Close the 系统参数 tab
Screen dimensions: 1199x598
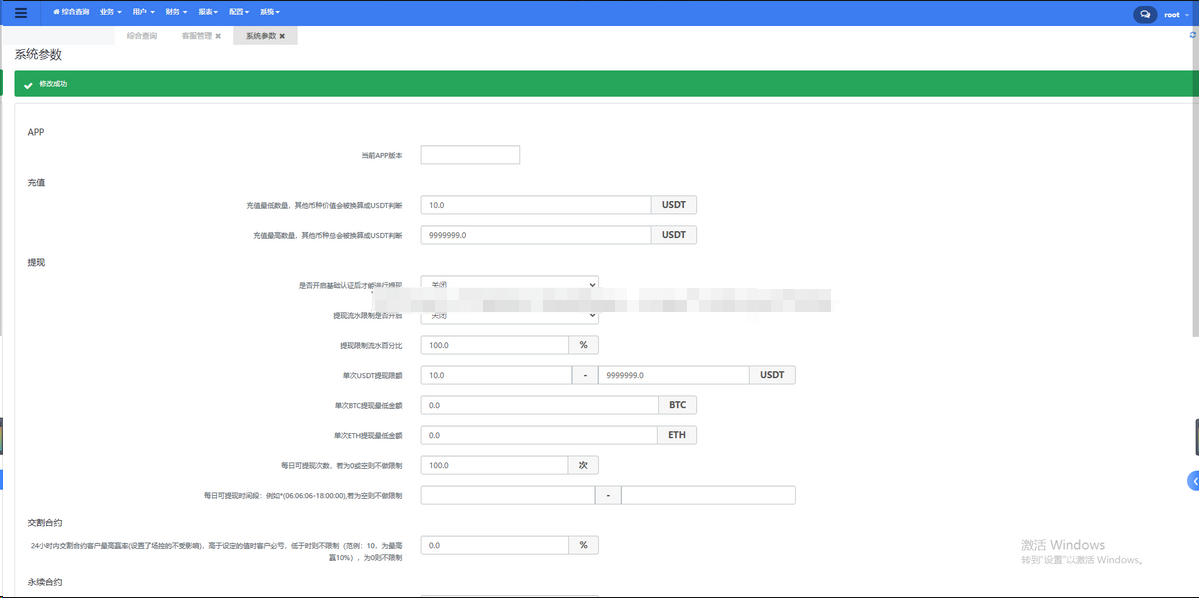[282, 36]
